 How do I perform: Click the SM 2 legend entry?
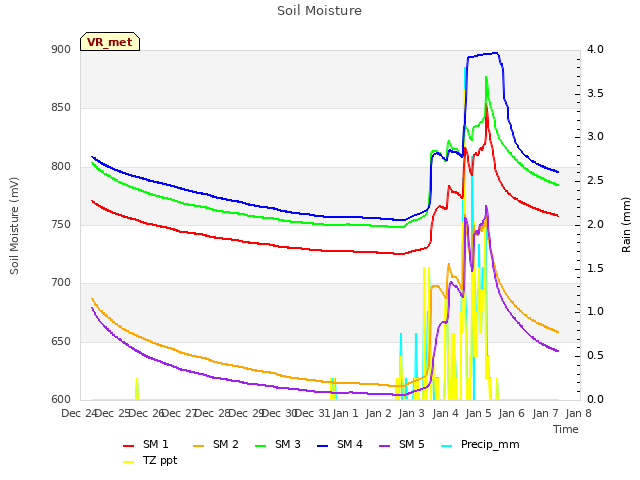point(216,444)
